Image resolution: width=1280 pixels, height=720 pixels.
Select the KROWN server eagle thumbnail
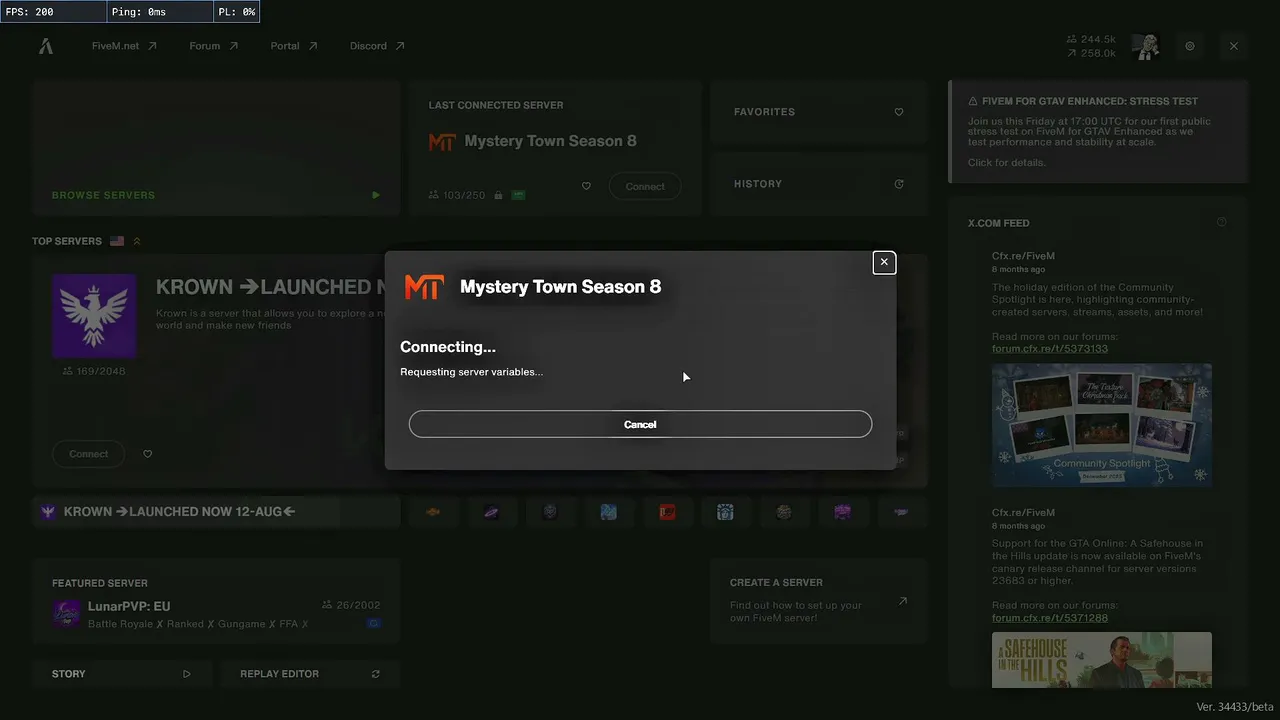click(x=94, y=316)
